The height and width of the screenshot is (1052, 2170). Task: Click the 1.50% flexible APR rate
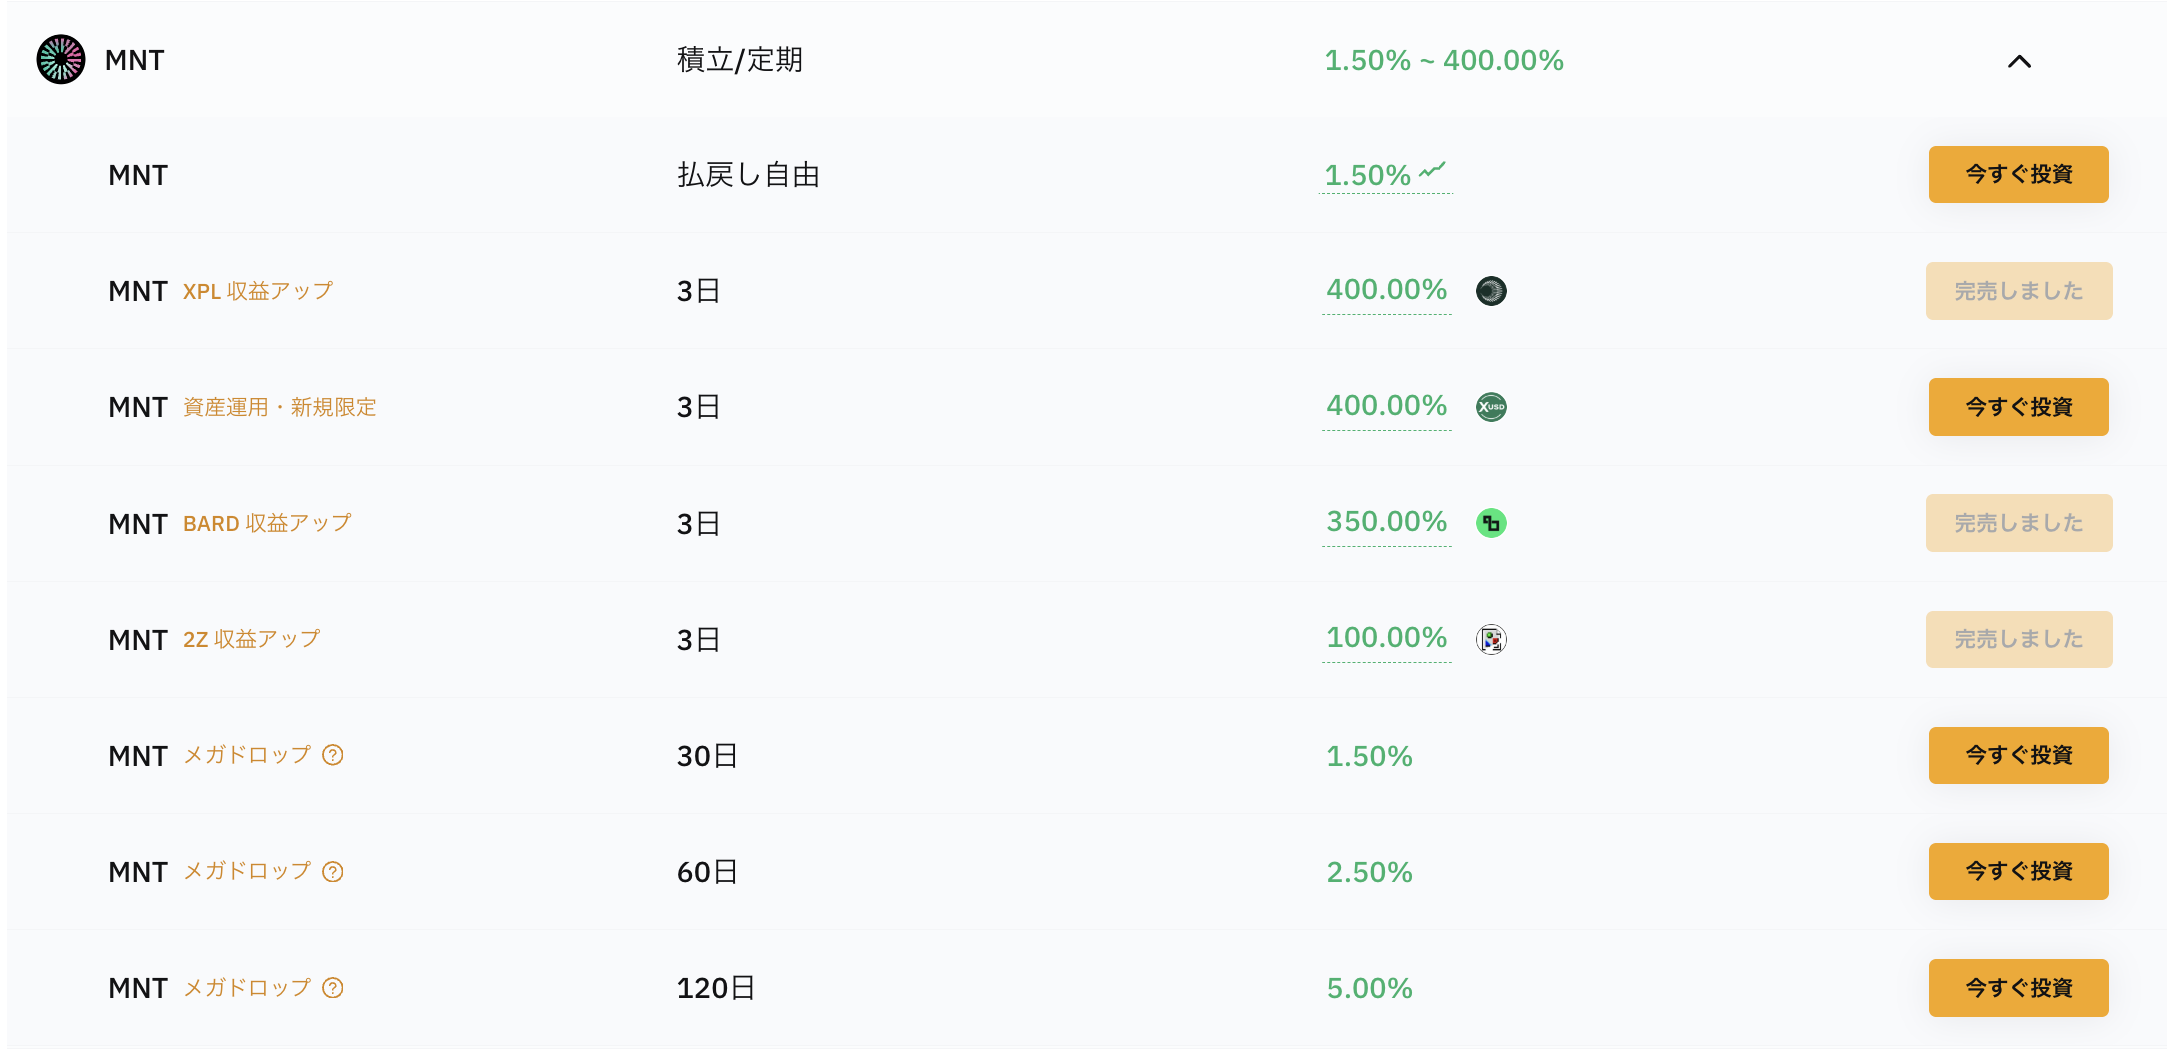(1367, 176)
